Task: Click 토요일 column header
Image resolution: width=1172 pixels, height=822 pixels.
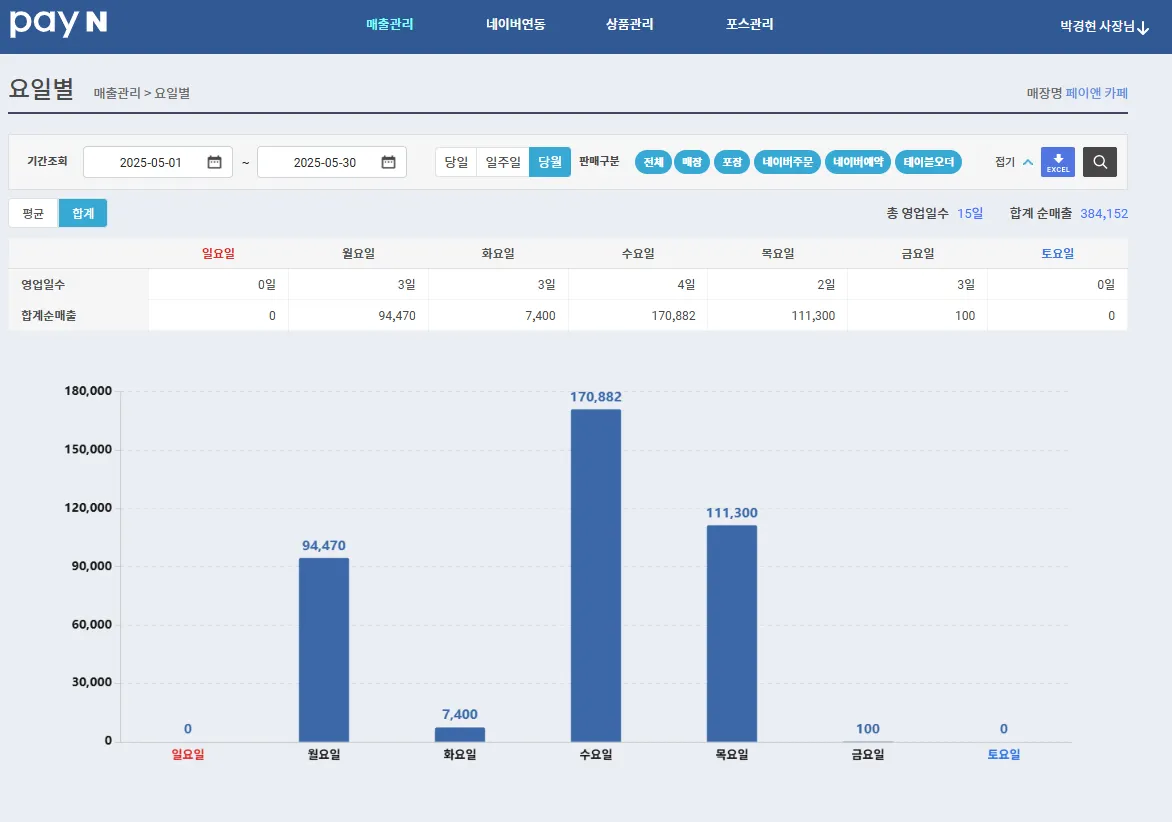Action: (x=1058, y=253)
